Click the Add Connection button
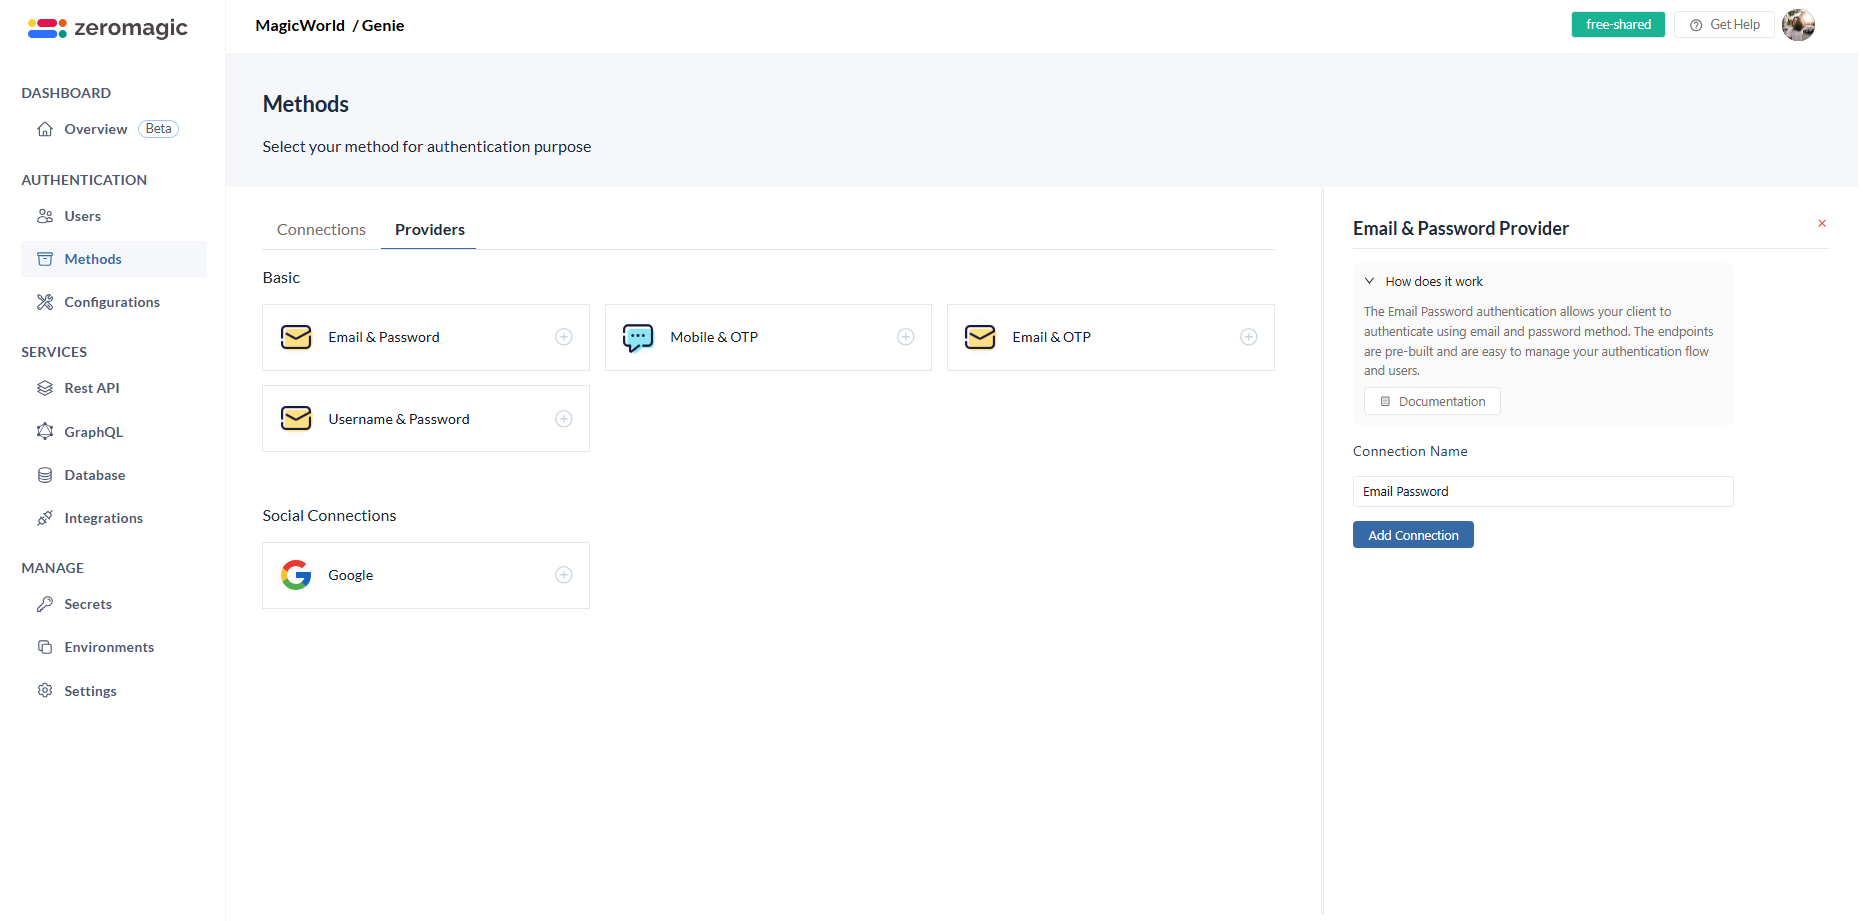 1412,534
